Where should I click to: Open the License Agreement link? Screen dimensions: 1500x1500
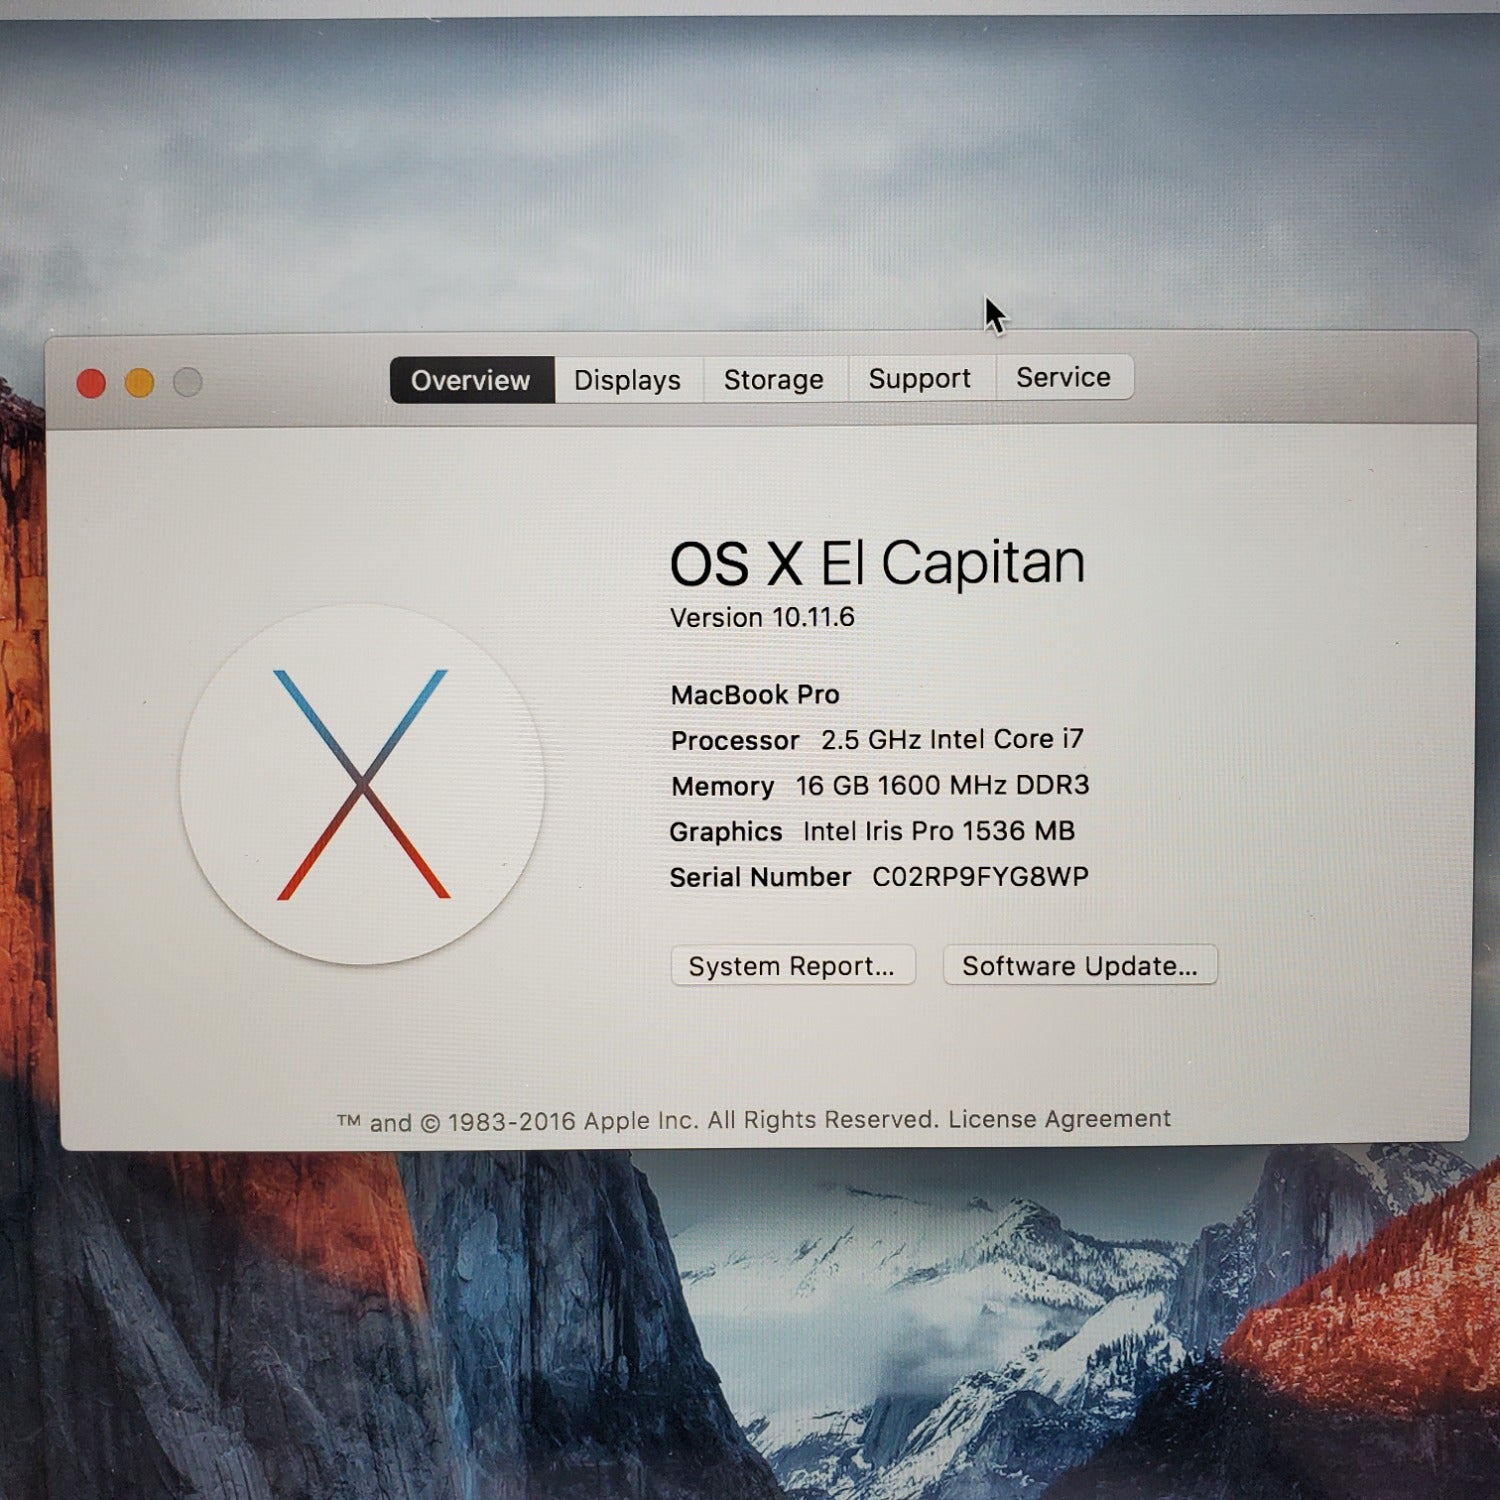coord(1059,1118)
